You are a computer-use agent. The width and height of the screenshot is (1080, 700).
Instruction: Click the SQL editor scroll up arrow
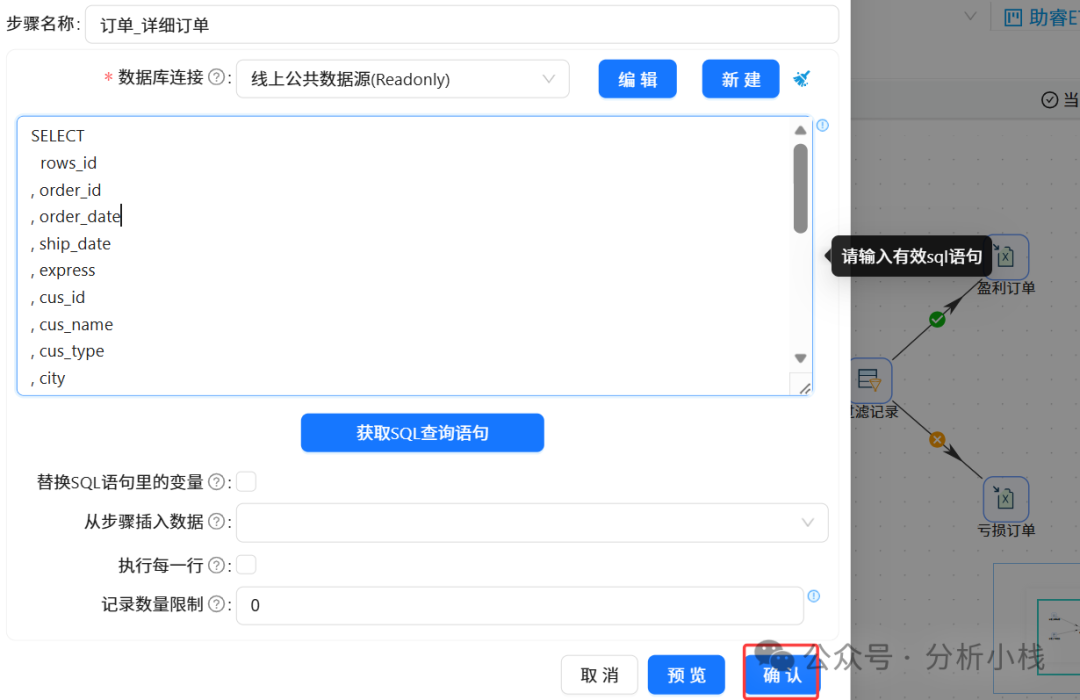pos(800,130)
